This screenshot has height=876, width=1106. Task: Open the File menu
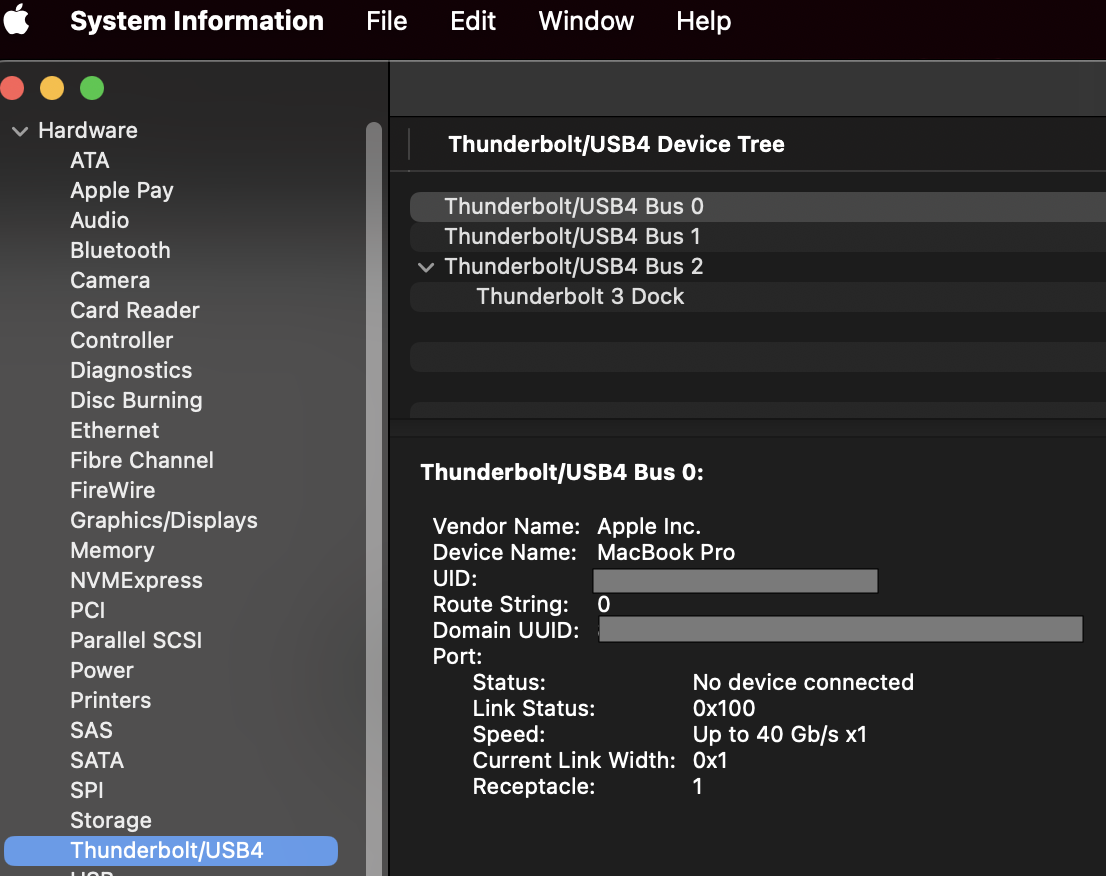(387, 21)
